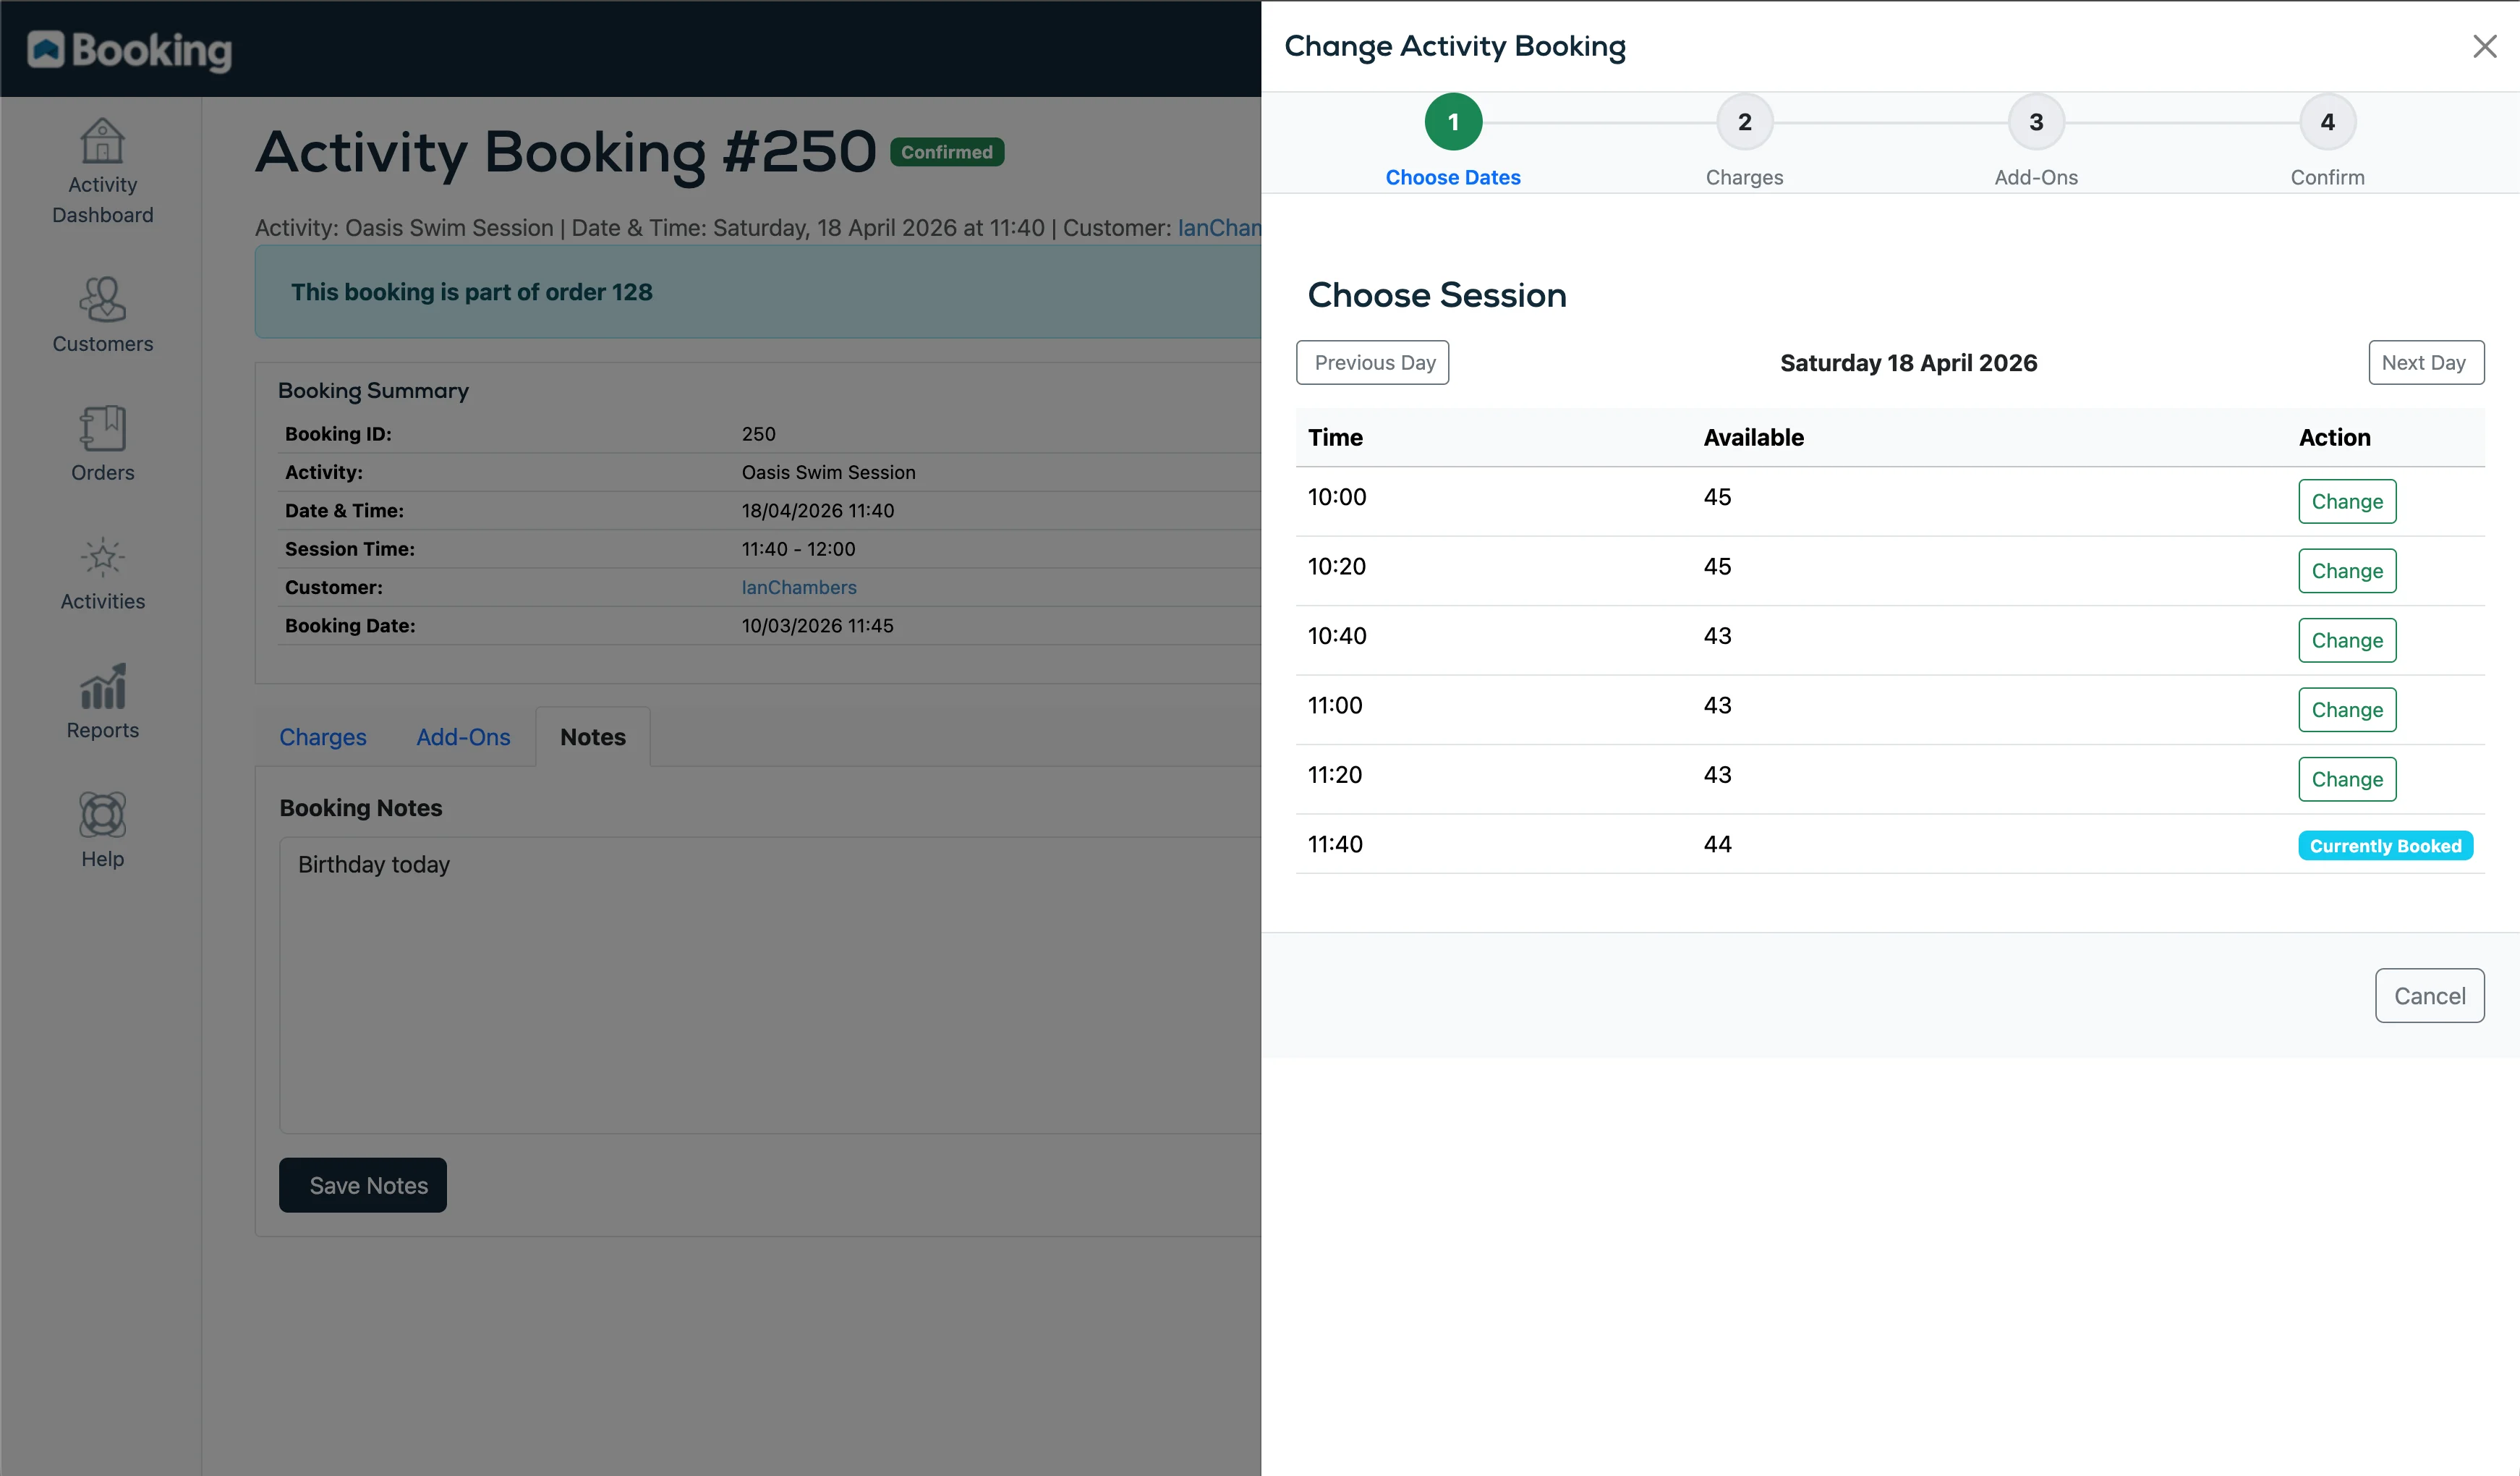
Task: Select the 11:00 time cell
Action: (x=1335, y=705)
